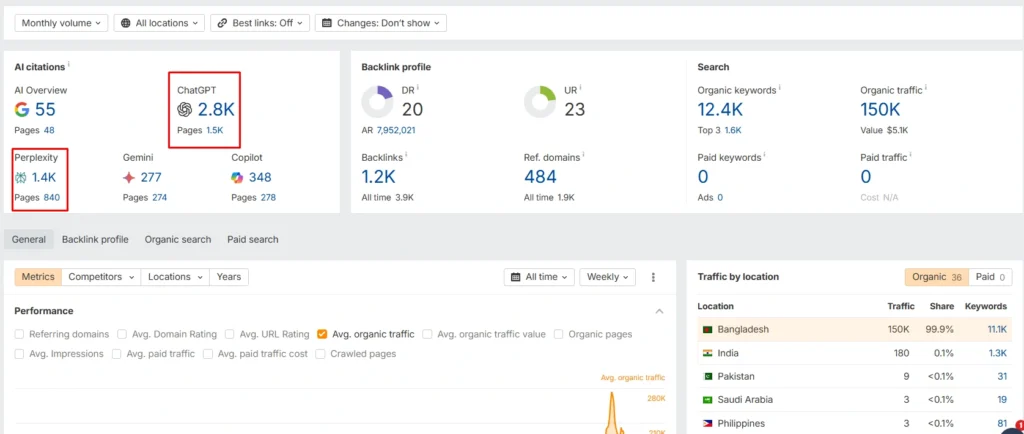Switch traffic by location to Paid
Screen dimensions: 1024x434
tap(990, 277)
